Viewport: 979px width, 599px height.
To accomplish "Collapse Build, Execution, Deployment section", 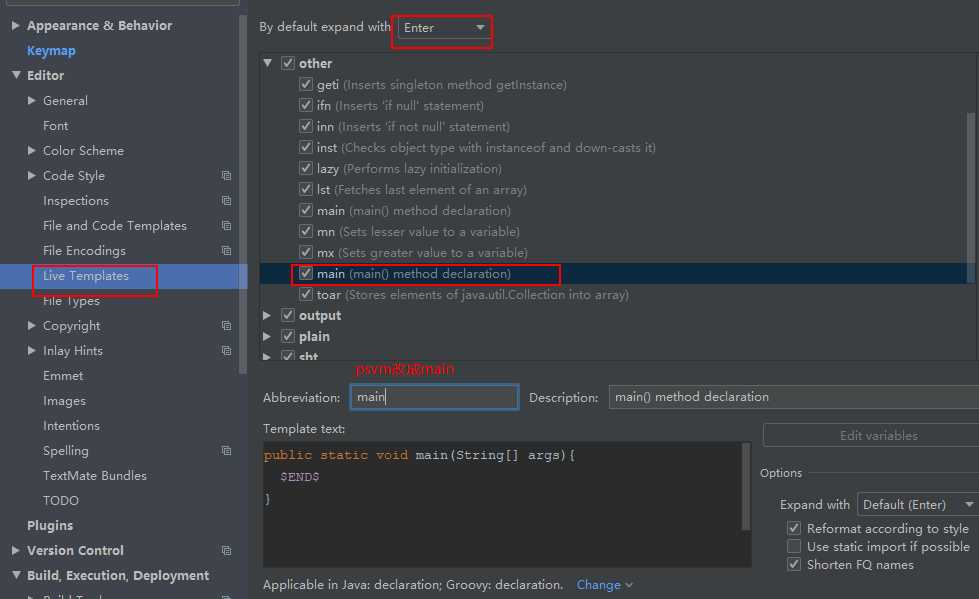I will 16,575.
